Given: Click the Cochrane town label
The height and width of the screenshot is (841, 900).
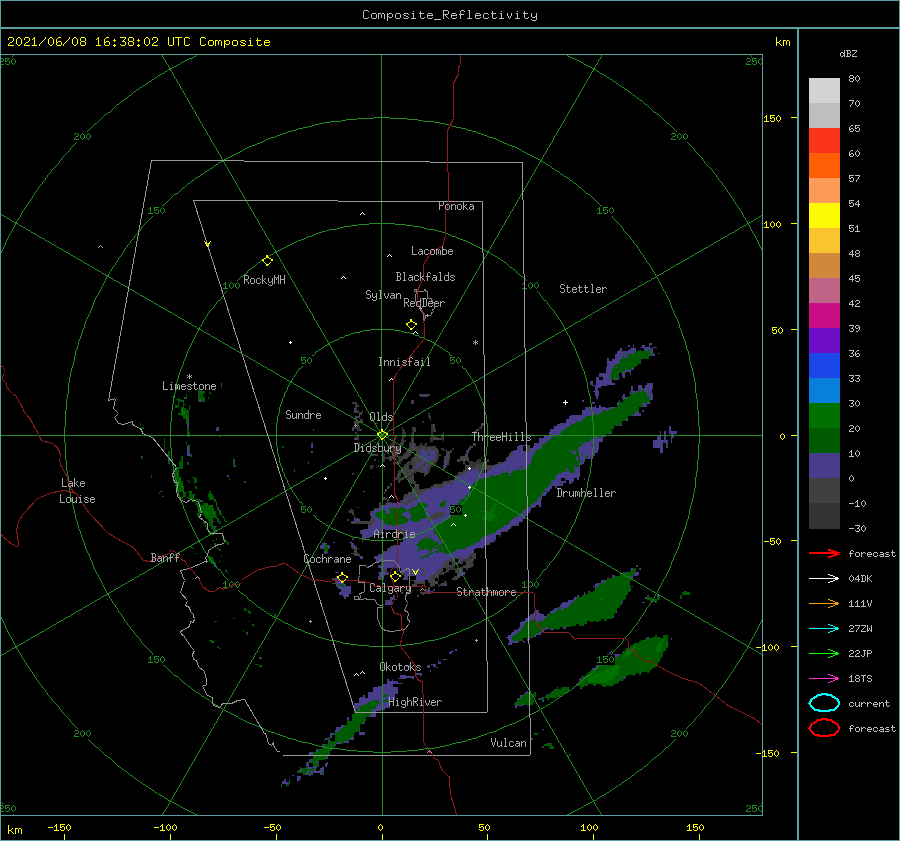Looking at the screenshot, I should [x=327, y=559].
